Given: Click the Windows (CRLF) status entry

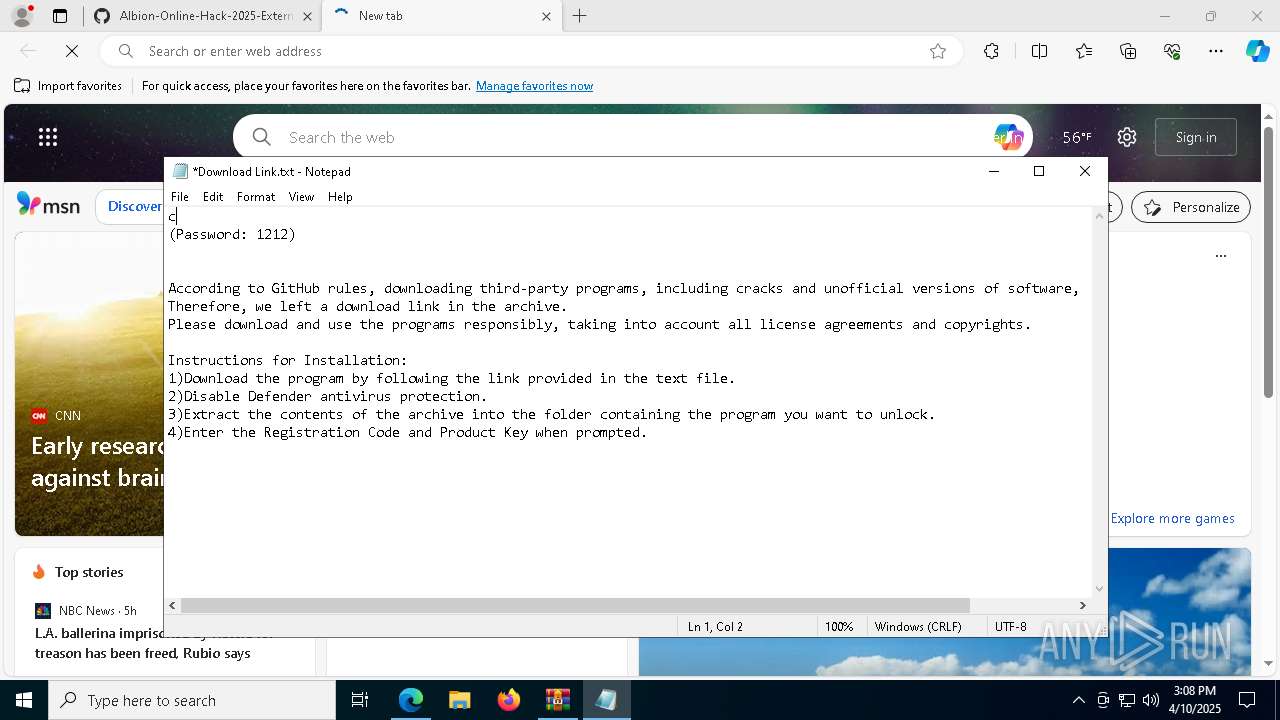Looking at the screenshot, I should click(918, 627).
